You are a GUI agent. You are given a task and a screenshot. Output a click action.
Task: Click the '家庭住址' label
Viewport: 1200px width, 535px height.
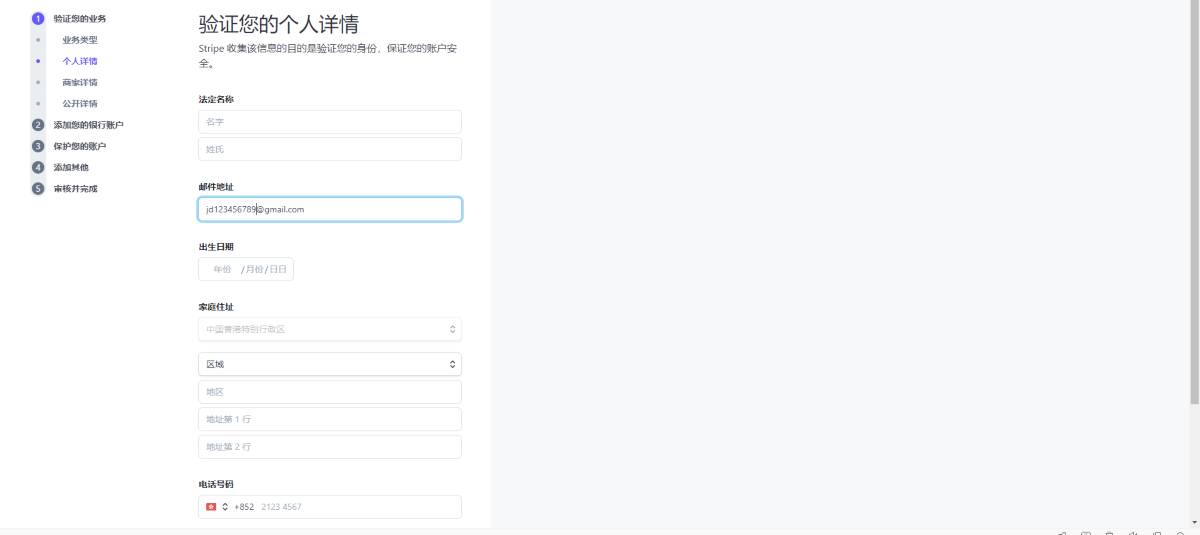[x=216, y=307]
